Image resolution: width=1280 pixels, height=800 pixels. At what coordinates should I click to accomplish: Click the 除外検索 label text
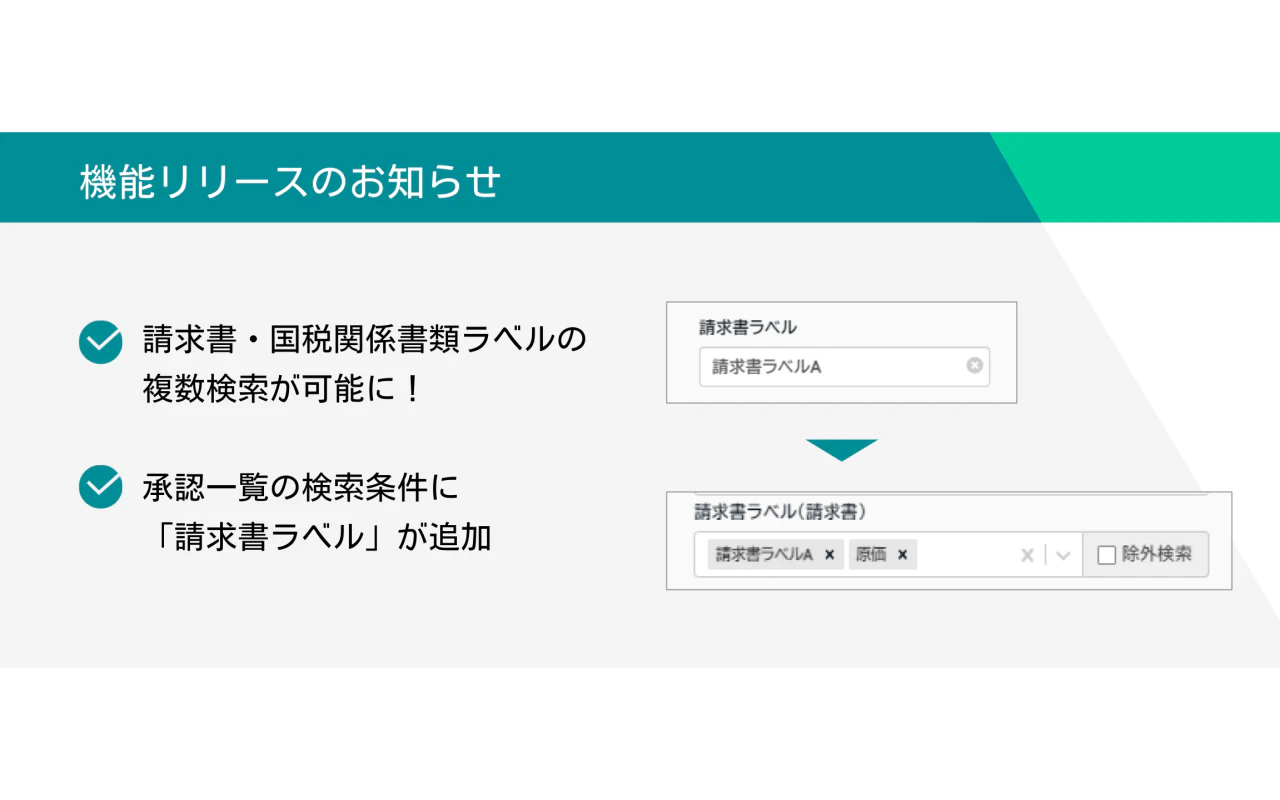click(1156, 554)
